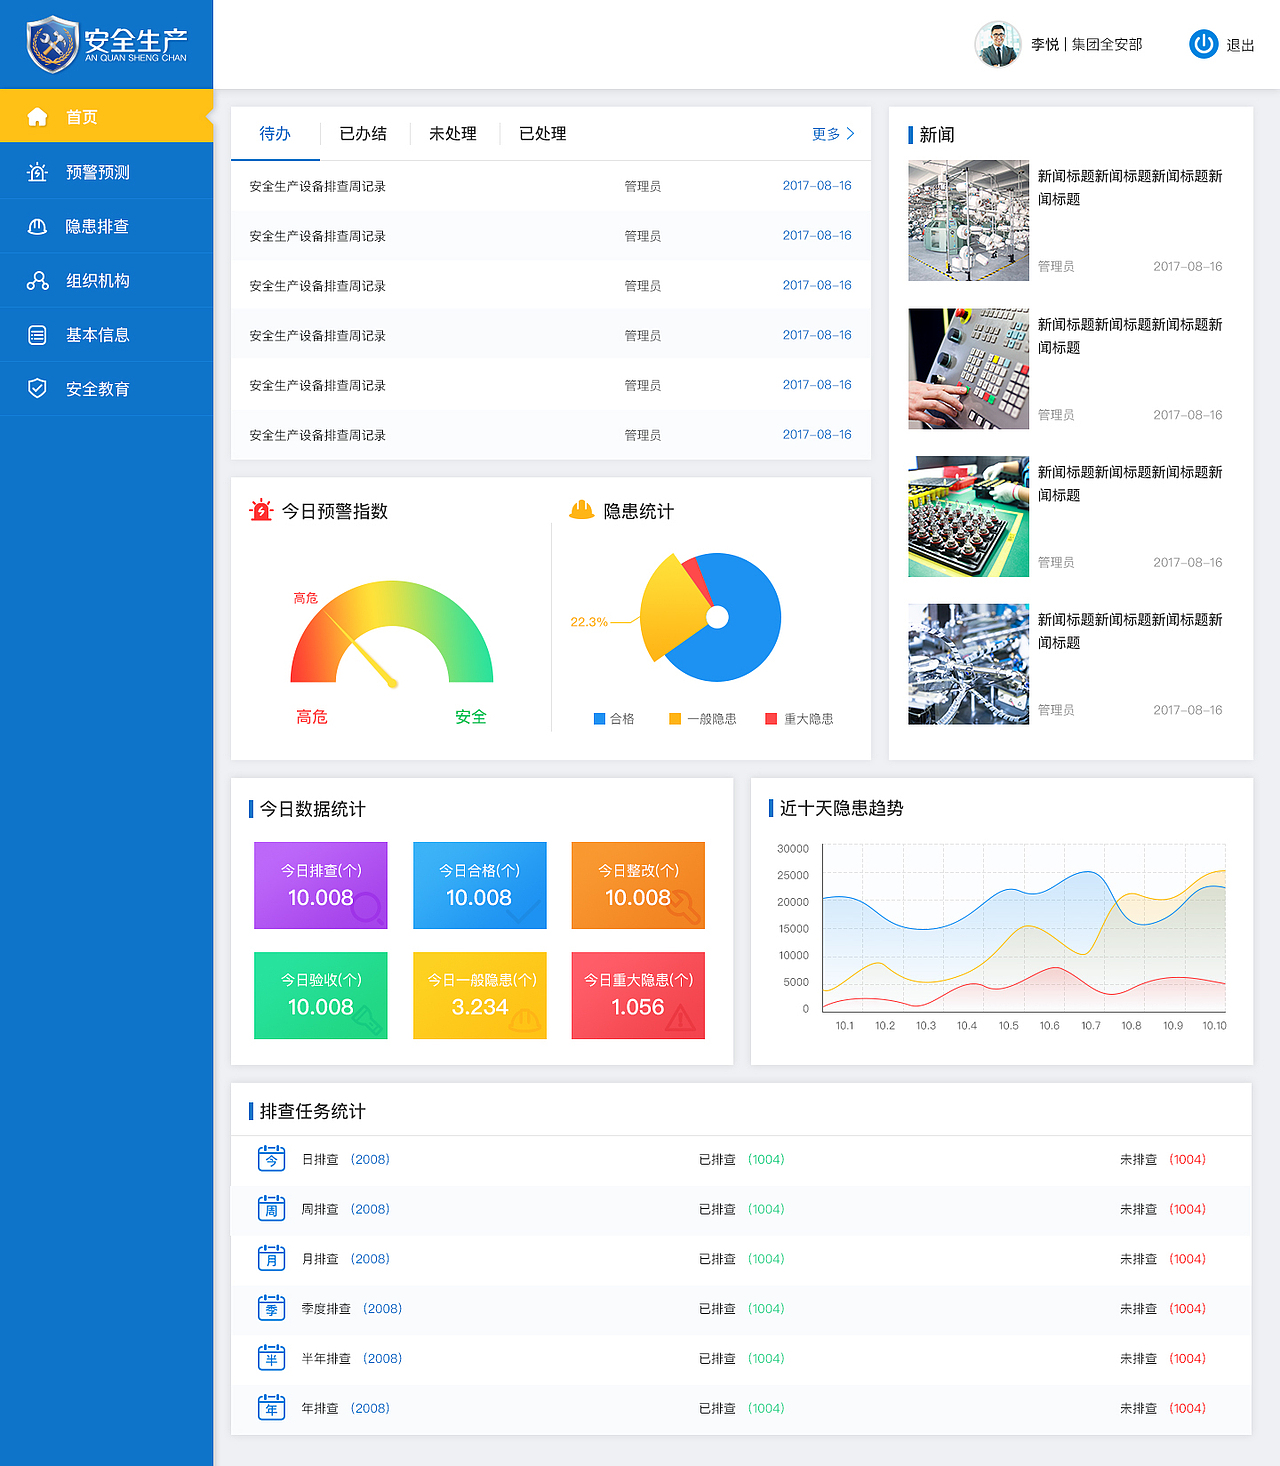The width and height of the screenshot is (1280, 1466).
Task: Click the yellow 一般隐患 legend swatch
Action: [675, 719]
